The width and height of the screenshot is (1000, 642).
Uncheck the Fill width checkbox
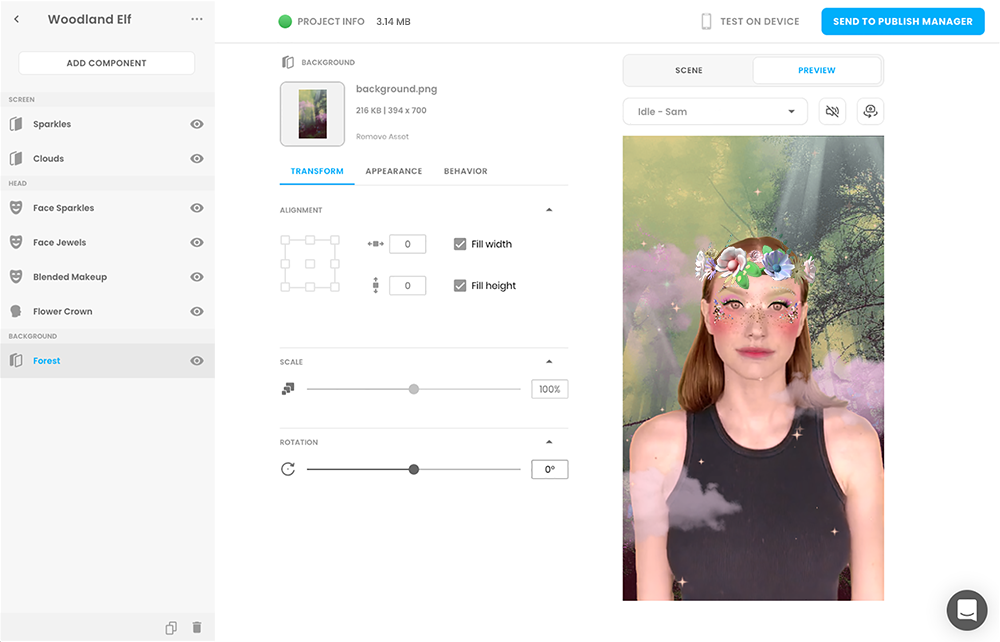(x=460, y=244)
